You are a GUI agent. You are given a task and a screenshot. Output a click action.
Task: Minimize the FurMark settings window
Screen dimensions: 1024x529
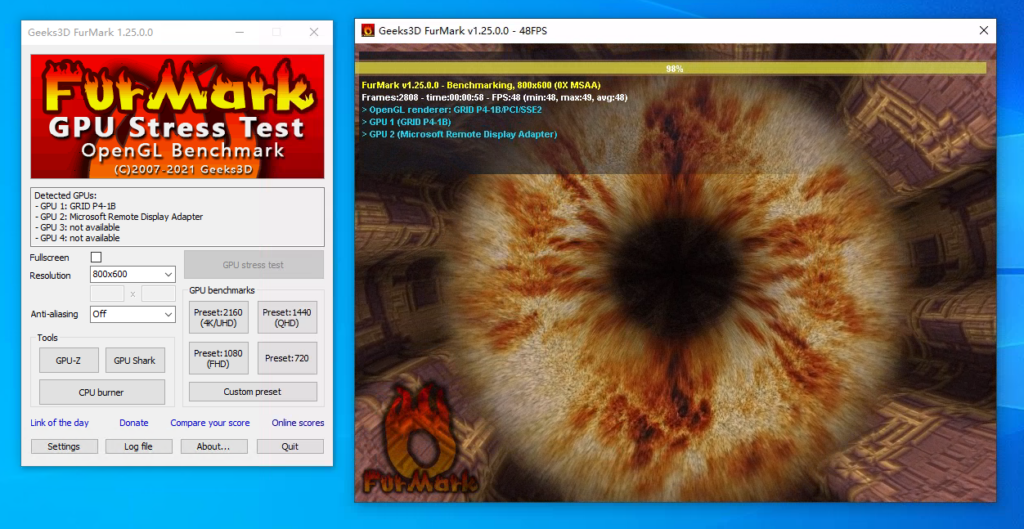click(x=239, y=32)
